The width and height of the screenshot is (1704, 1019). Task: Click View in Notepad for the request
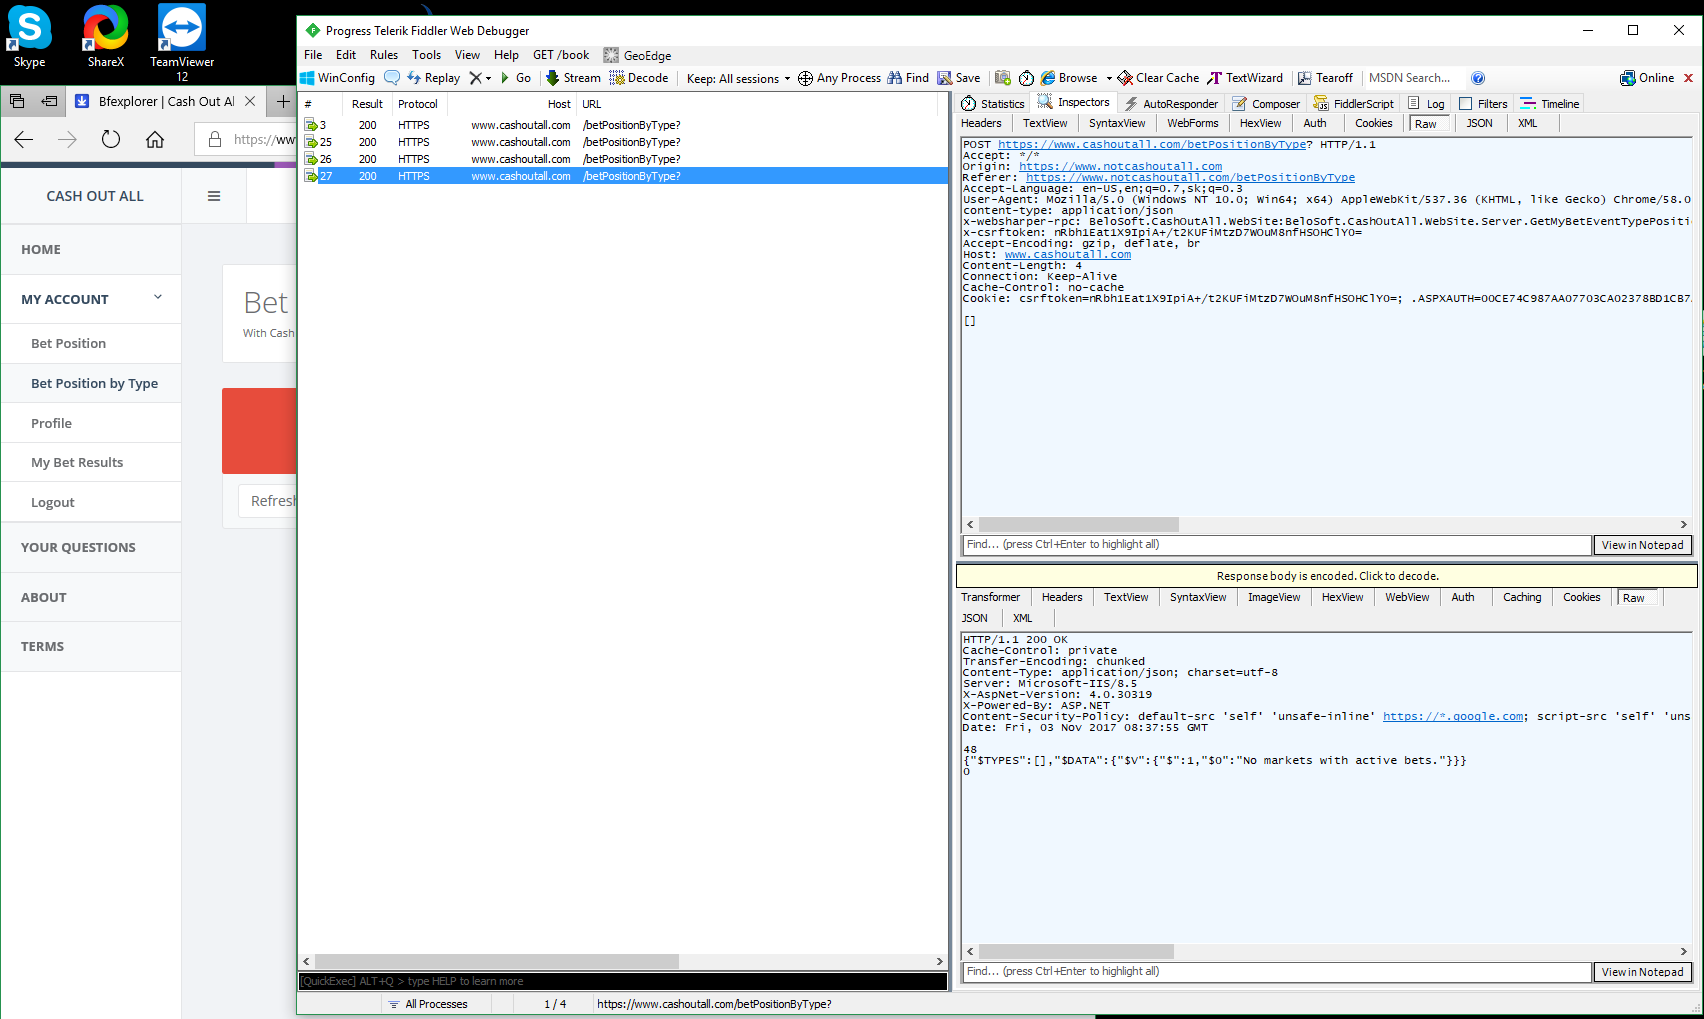(1642, 545)
